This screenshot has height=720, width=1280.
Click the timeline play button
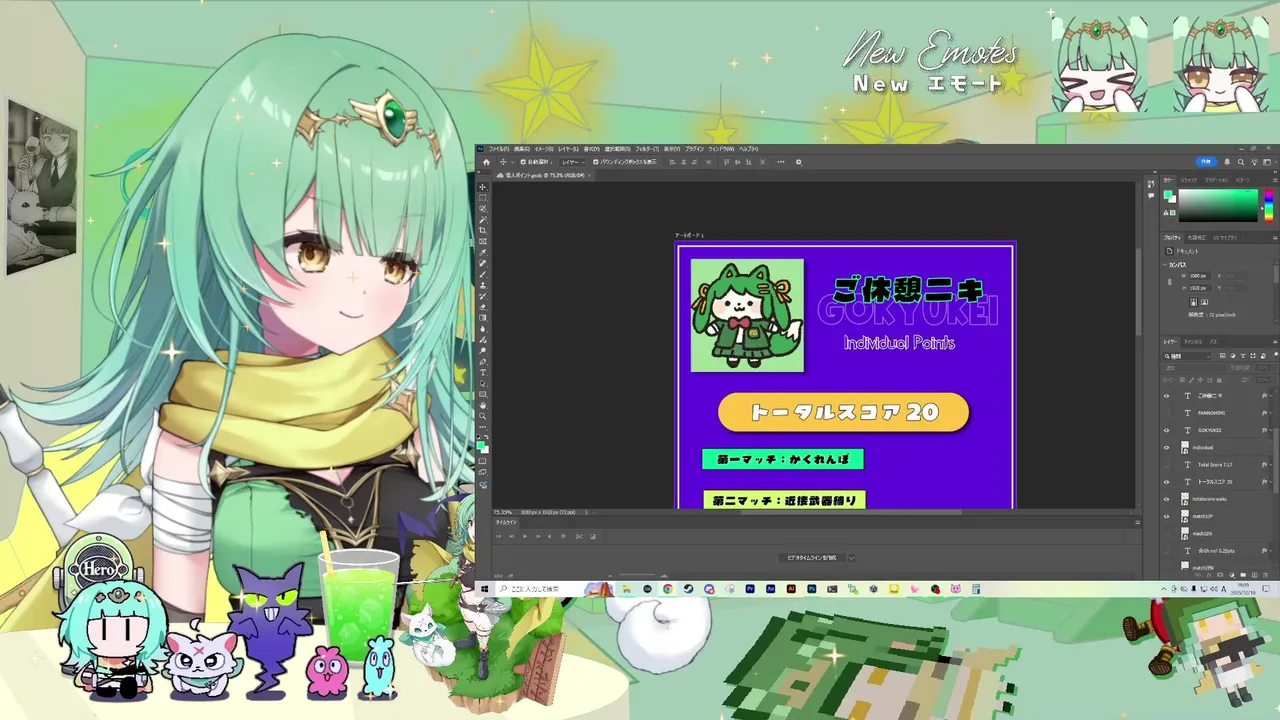click(x=525, y=537)
